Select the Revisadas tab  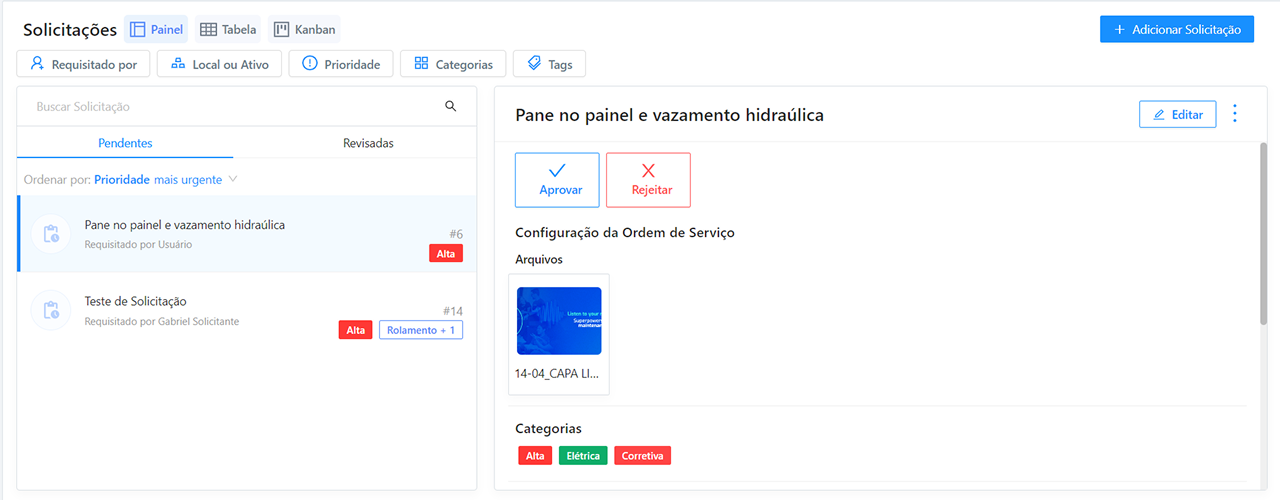coord(368,143)
